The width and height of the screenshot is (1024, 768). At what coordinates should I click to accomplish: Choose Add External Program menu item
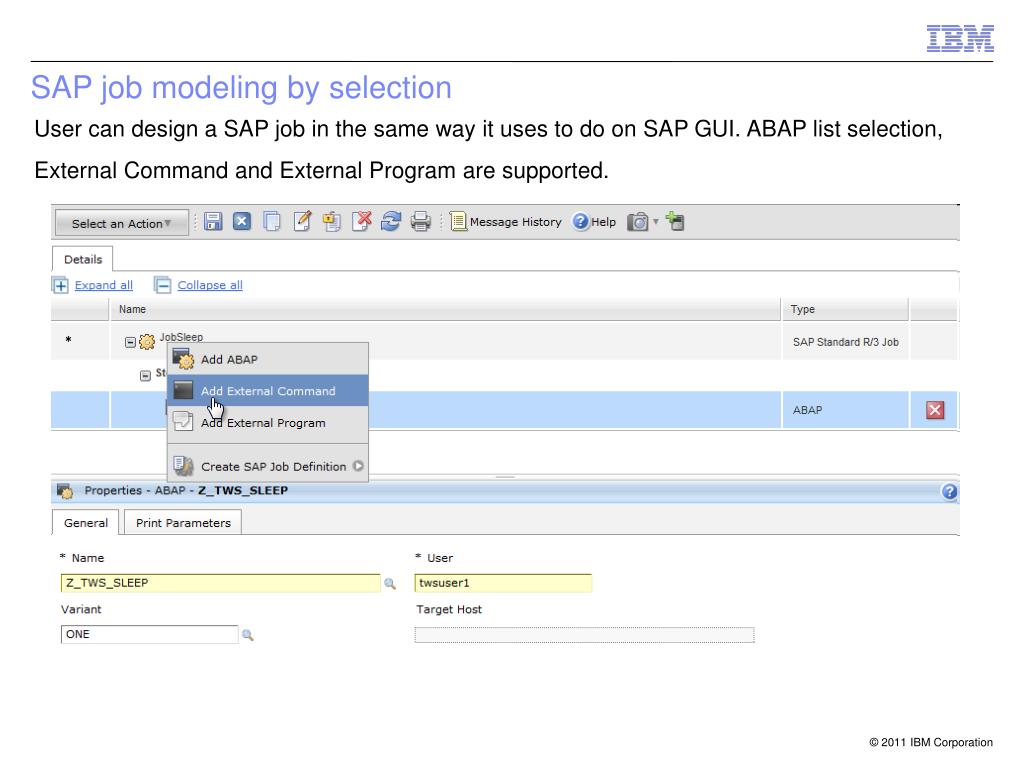(x=268, y=423)
